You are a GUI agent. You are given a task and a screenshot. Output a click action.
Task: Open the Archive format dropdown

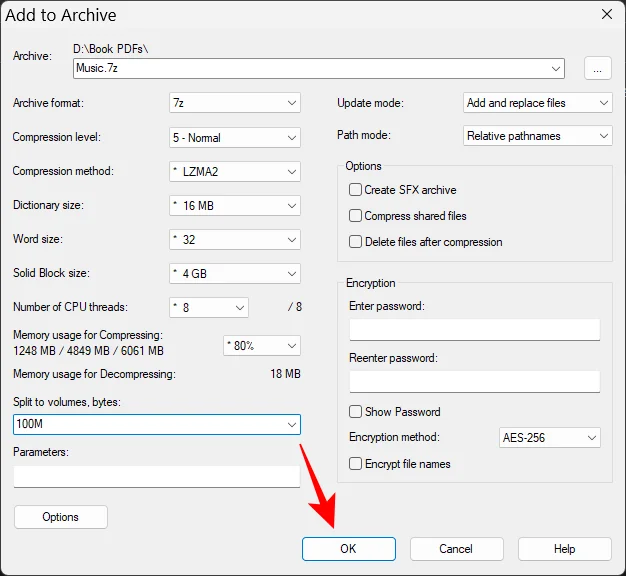pos(235,103)
